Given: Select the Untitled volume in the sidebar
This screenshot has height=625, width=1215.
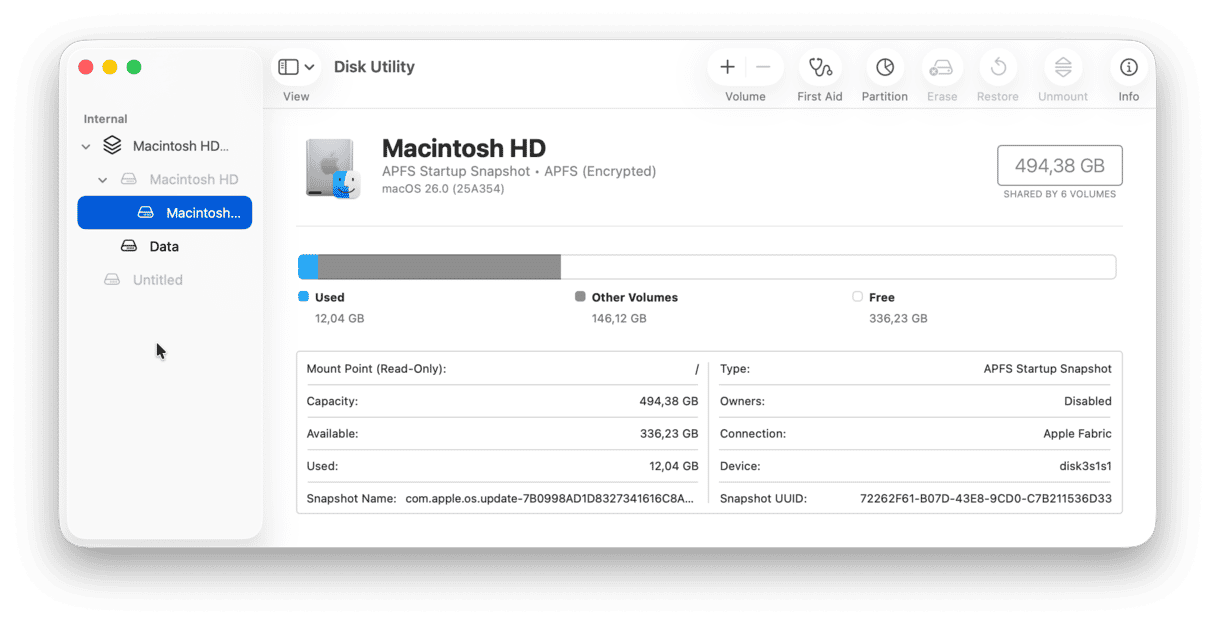Looking at the screenshot, I should [x=156, y=279].
